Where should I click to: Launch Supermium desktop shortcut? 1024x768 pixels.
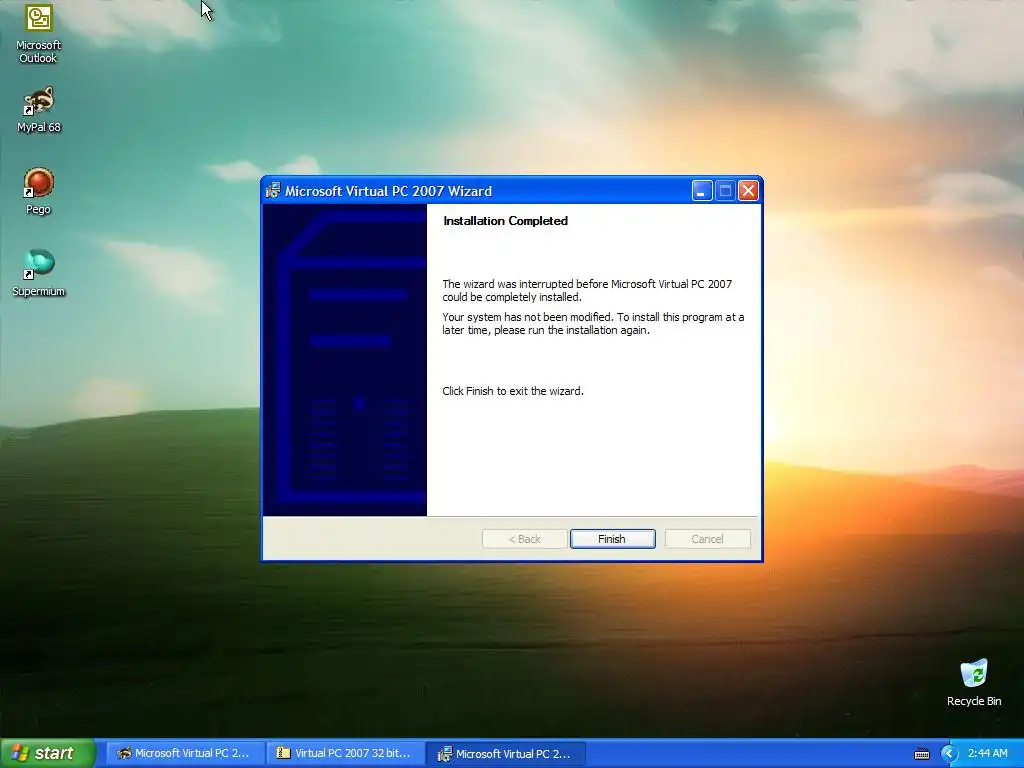pyautogui.click(x=39, y=273)
